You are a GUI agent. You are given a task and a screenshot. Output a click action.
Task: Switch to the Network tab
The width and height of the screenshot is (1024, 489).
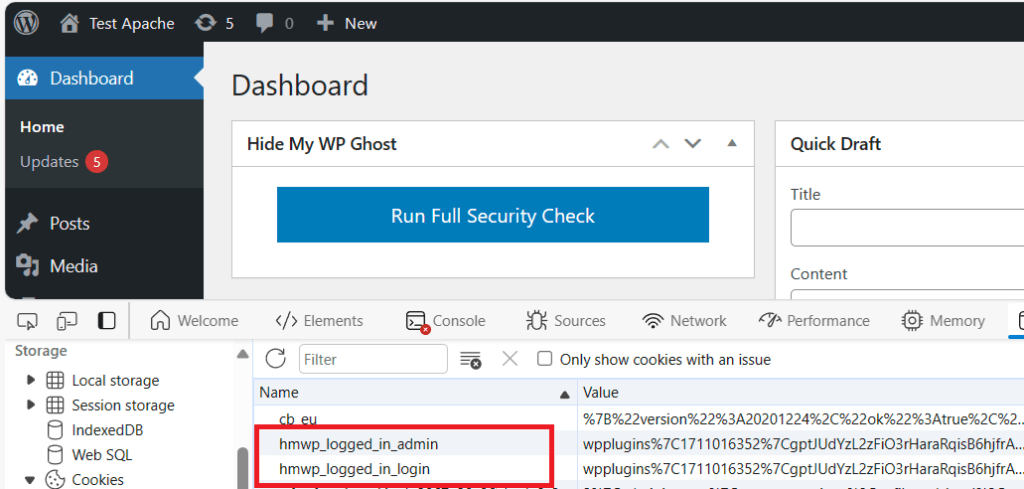(x=684, y=321)
